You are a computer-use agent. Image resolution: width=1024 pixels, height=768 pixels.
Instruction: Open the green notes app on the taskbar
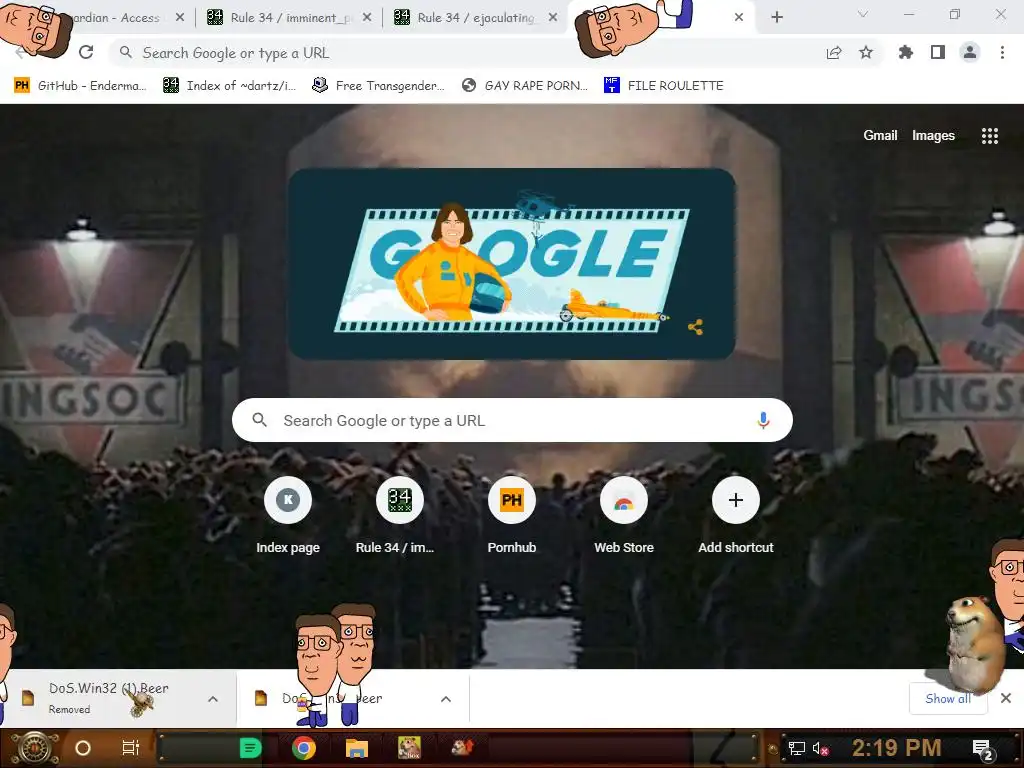coord(250,748)
